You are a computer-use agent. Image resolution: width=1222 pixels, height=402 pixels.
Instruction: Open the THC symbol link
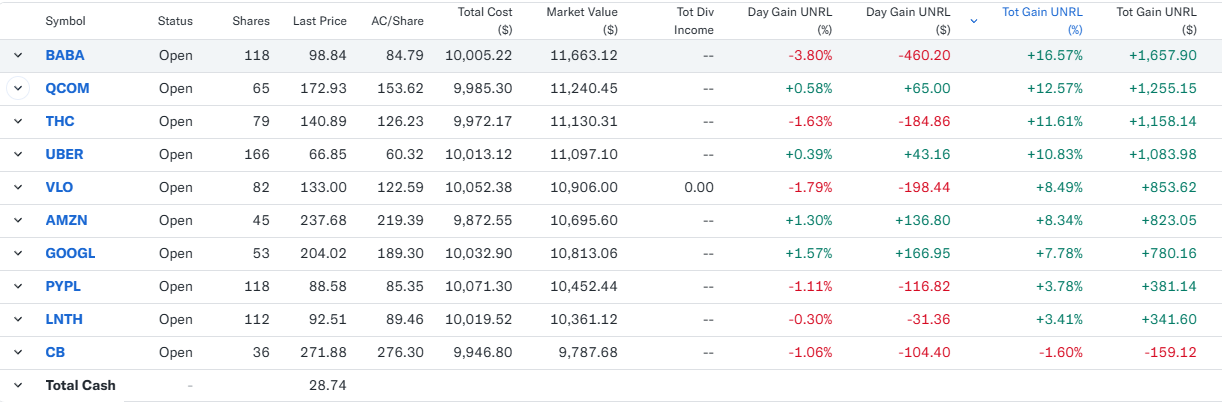(60, 122)
